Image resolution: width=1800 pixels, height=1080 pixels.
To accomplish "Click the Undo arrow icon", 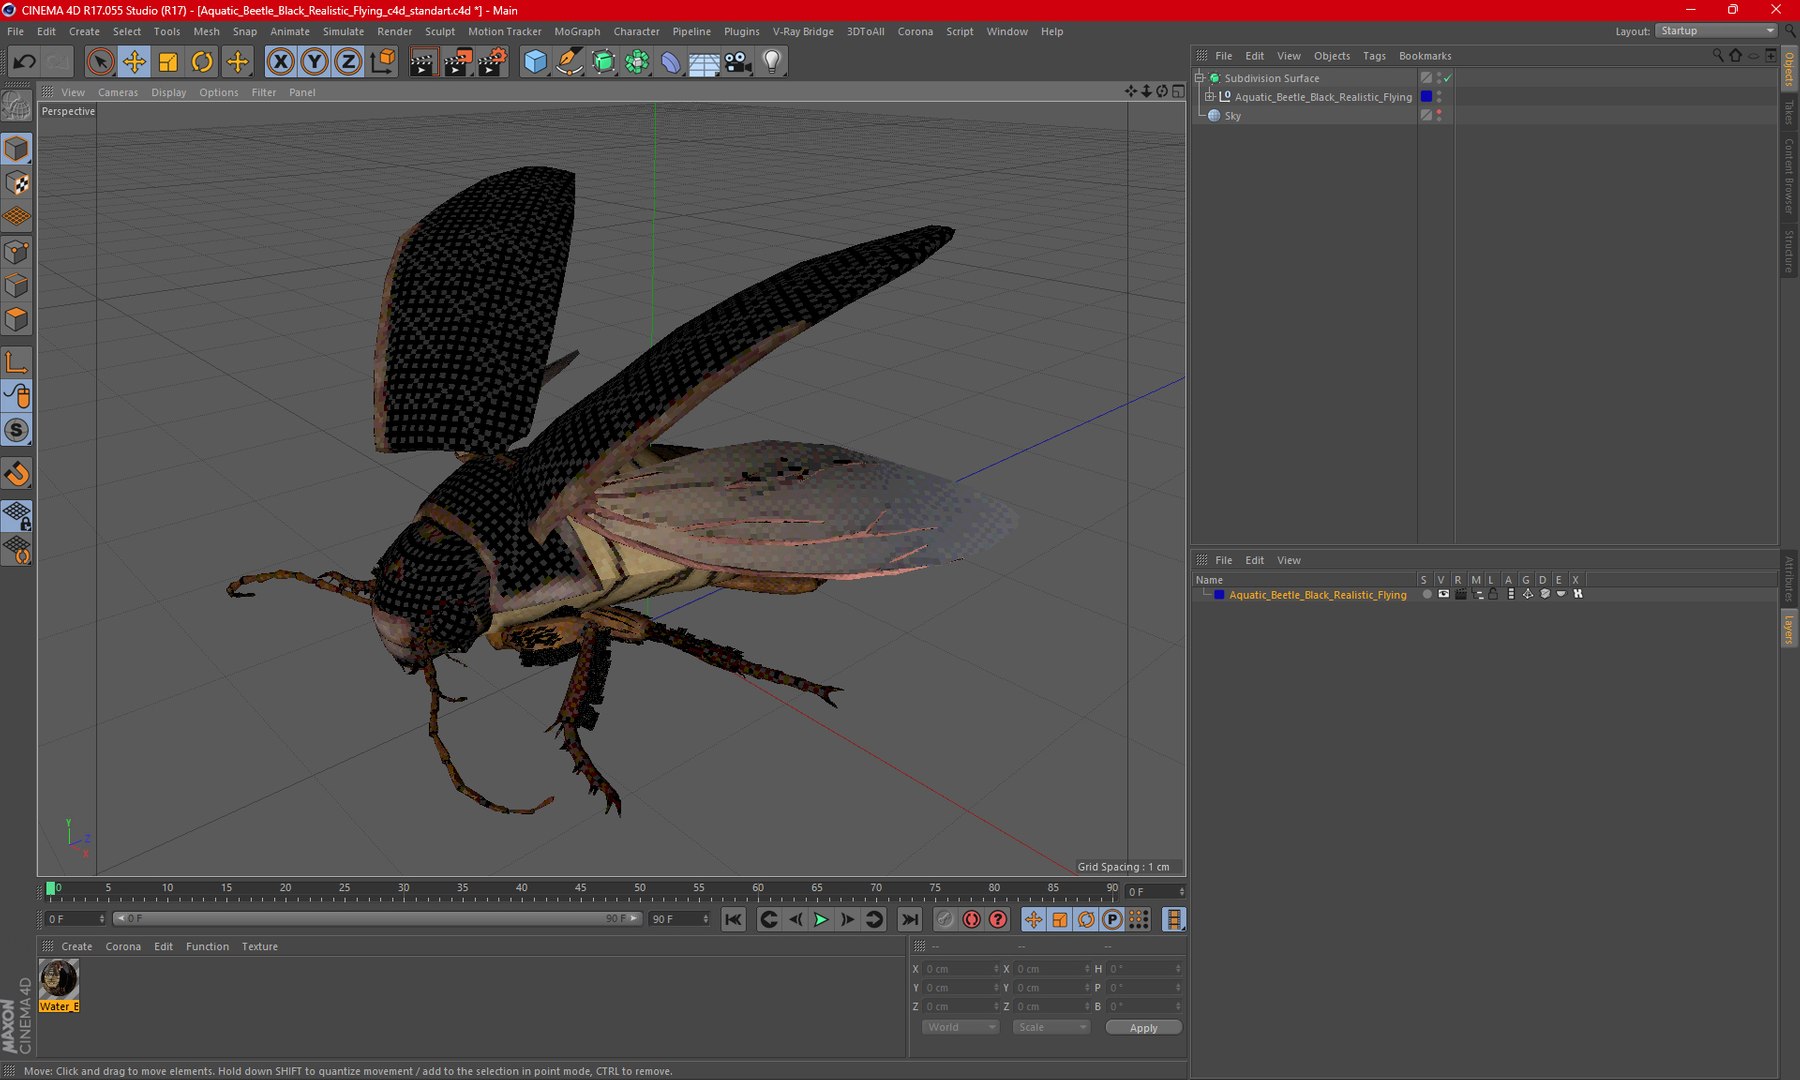I will pos(24,62).
